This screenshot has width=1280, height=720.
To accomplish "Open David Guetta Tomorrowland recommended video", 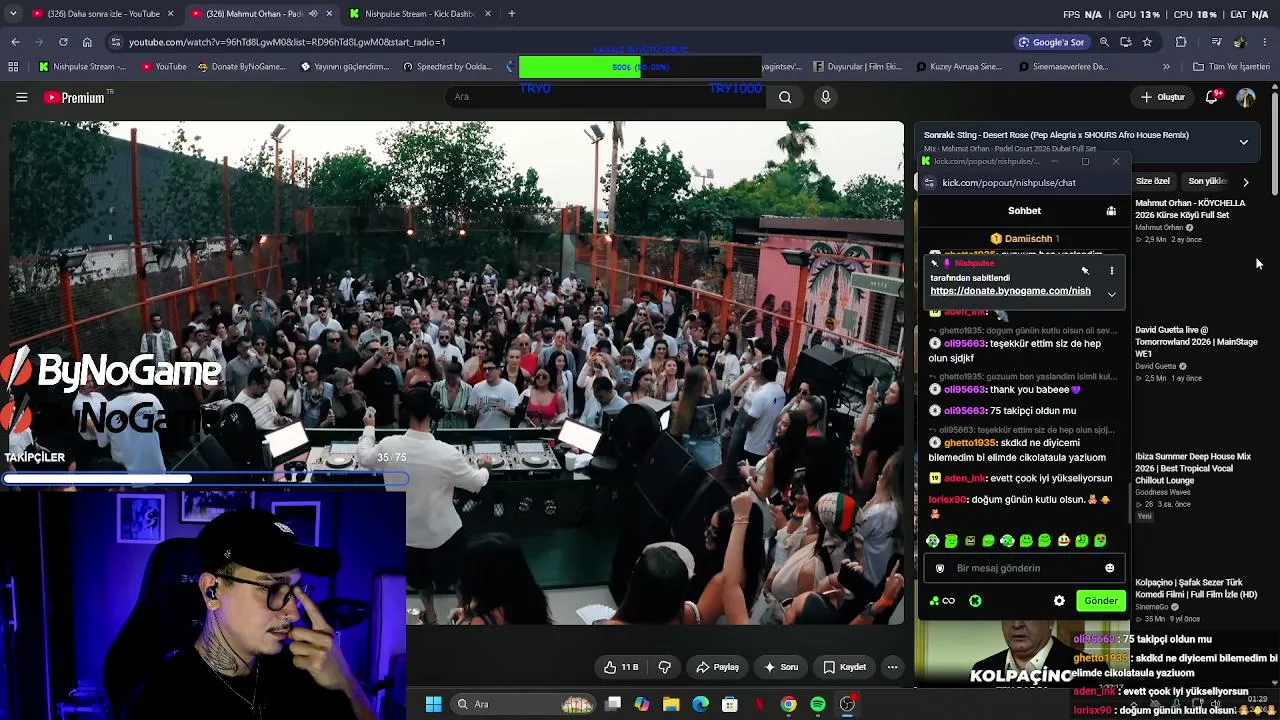I will pos(1196,341).
